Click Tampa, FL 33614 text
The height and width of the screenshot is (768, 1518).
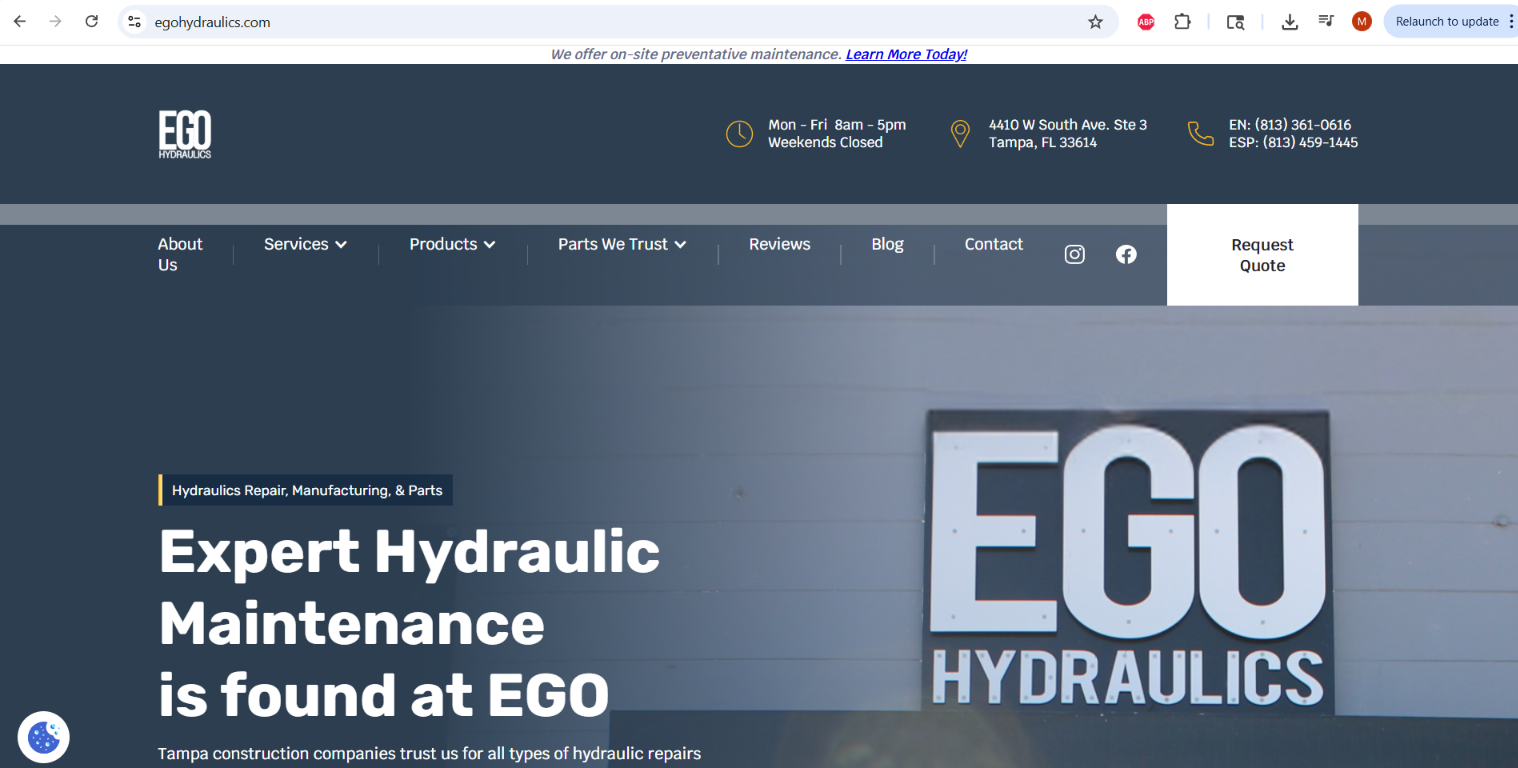1043,142
